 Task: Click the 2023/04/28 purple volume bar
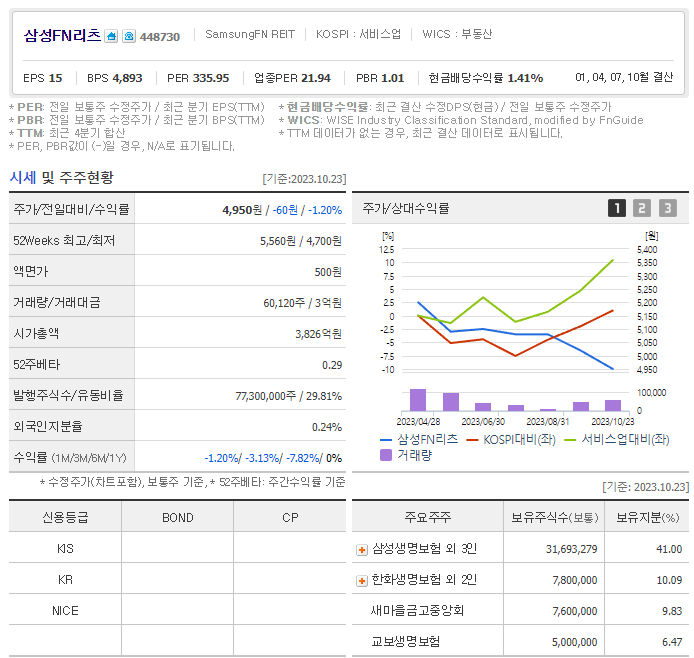(418, 400)
